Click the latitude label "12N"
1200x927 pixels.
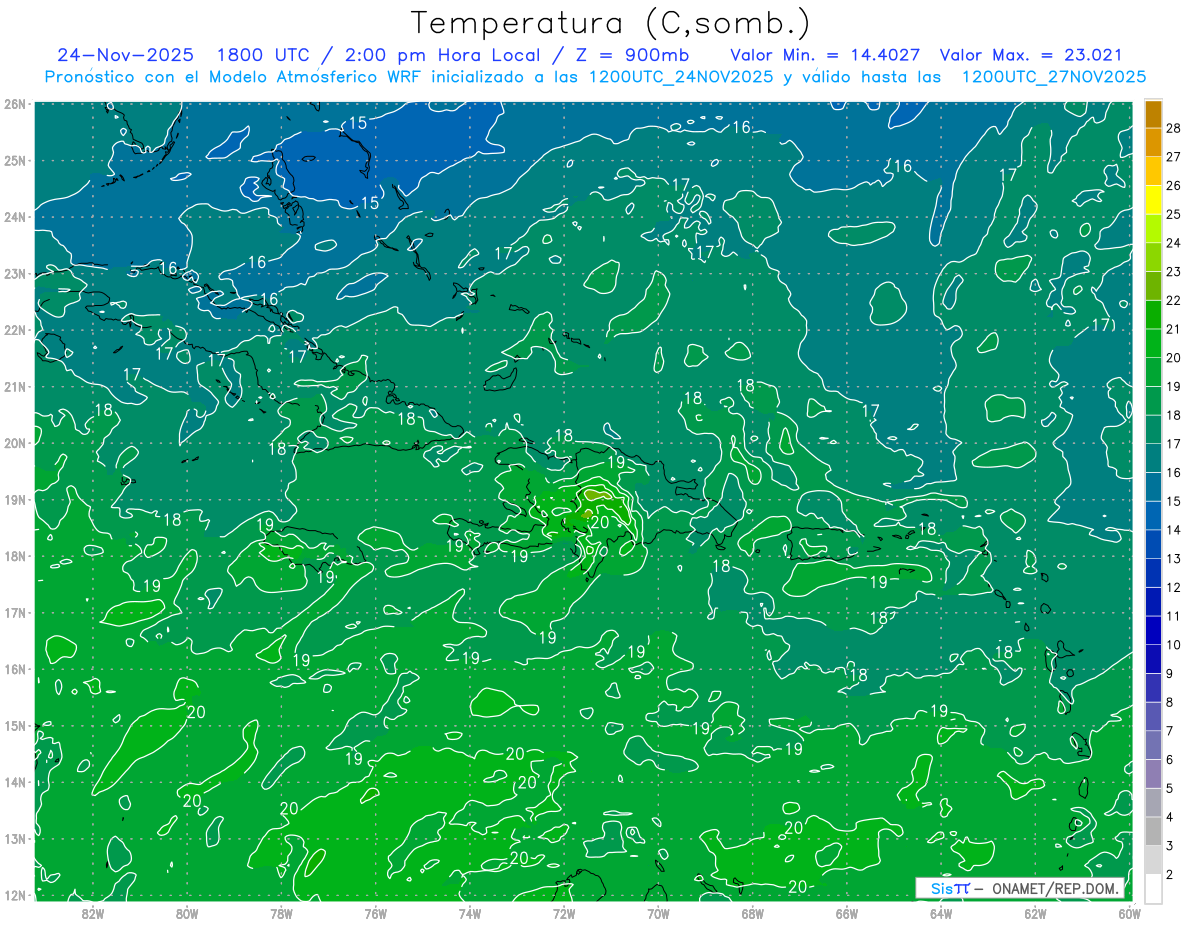pyautogui.click(x=15, y=895)
